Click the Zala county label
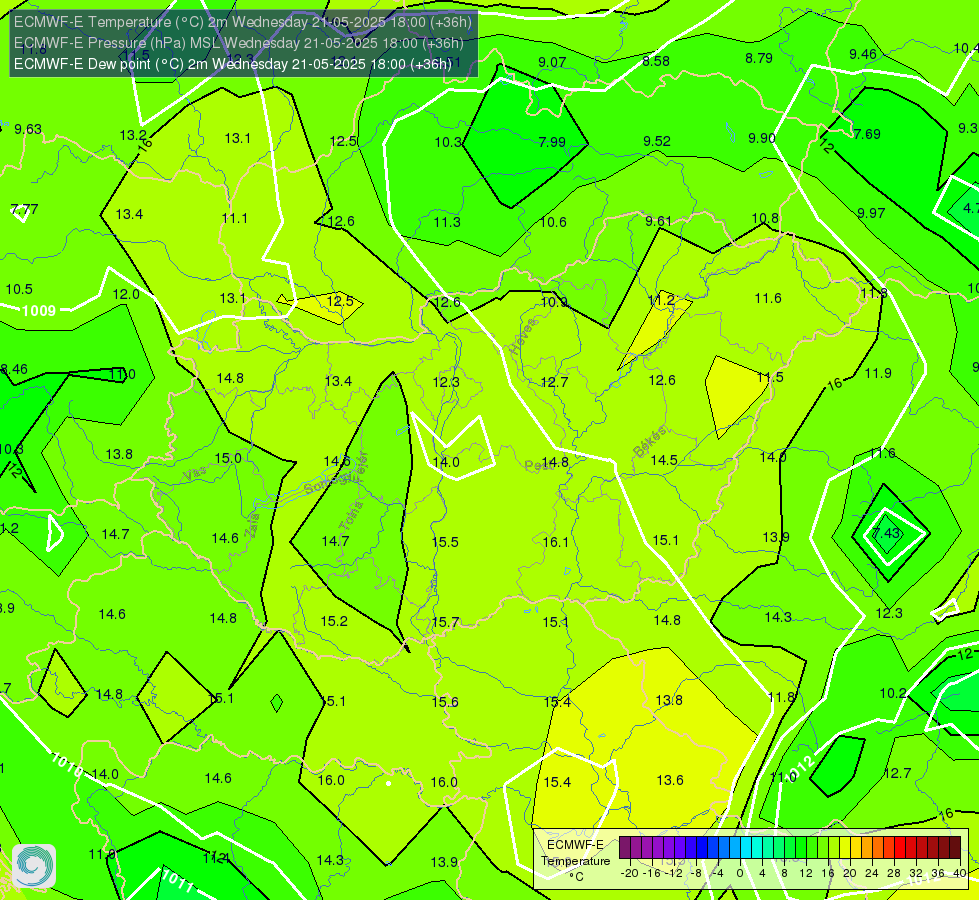979x900 pixels. 252,526
